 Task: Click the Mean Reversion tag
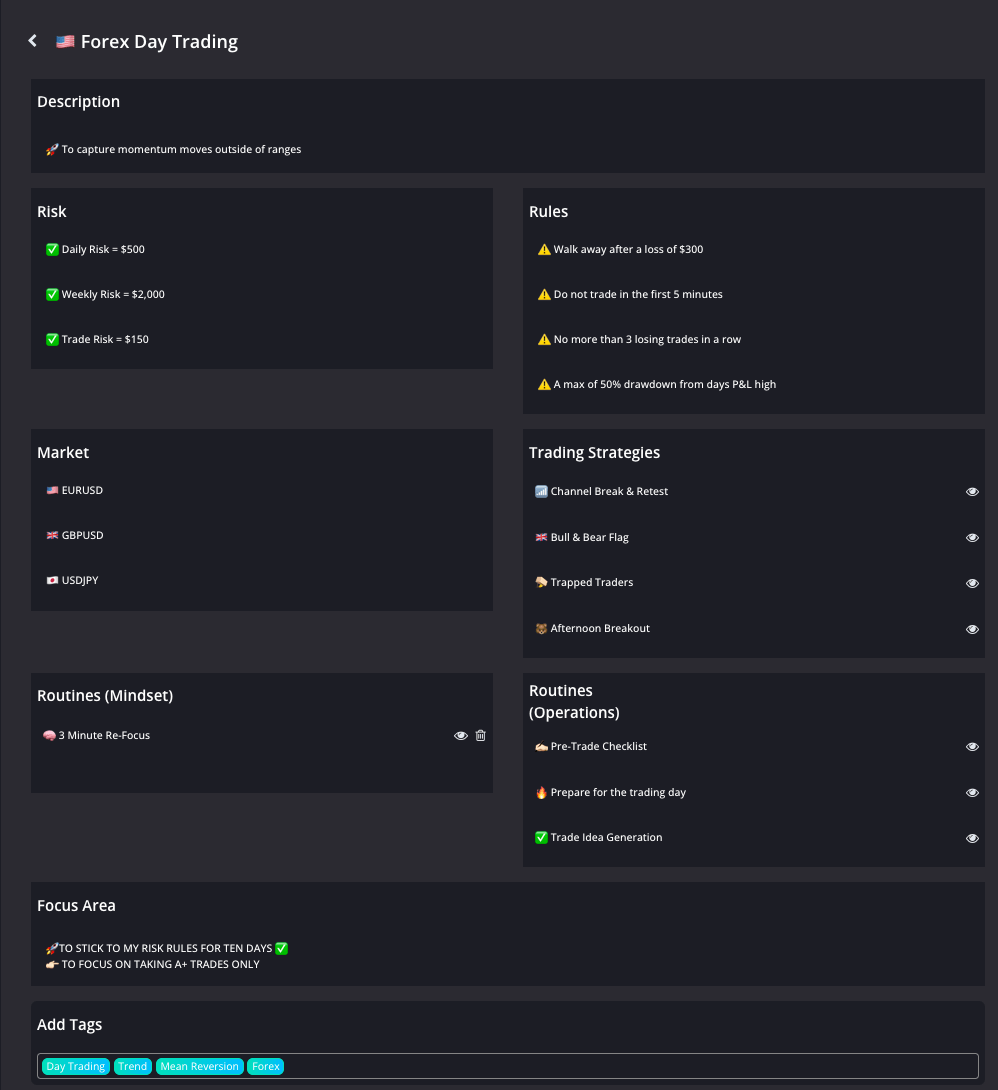[200, 1066]
